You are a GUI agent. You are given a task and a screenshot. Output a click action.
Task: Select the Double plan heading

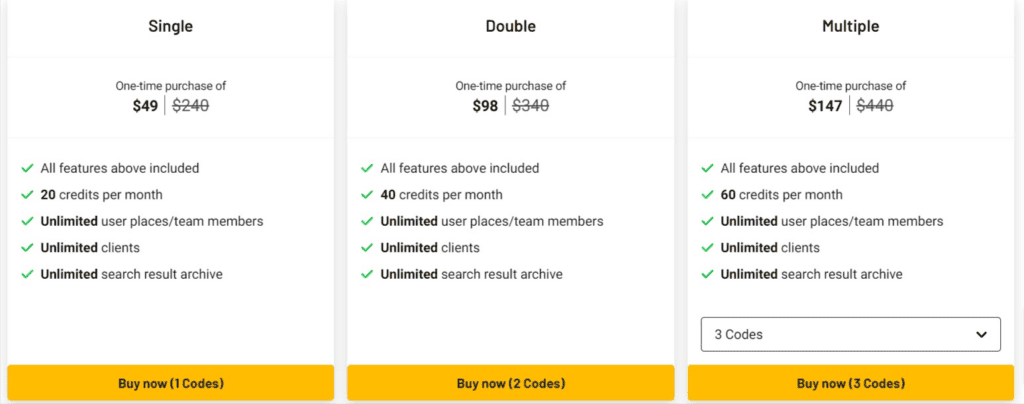[510, 27]
